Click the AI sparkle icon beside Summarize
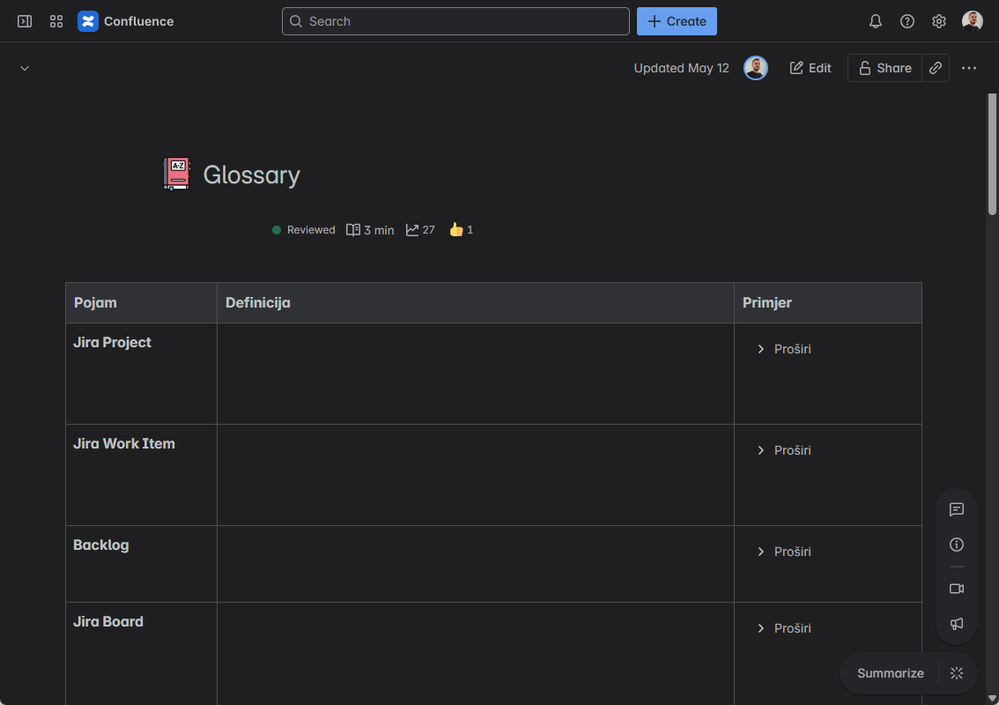 click(x=956, y=673)
